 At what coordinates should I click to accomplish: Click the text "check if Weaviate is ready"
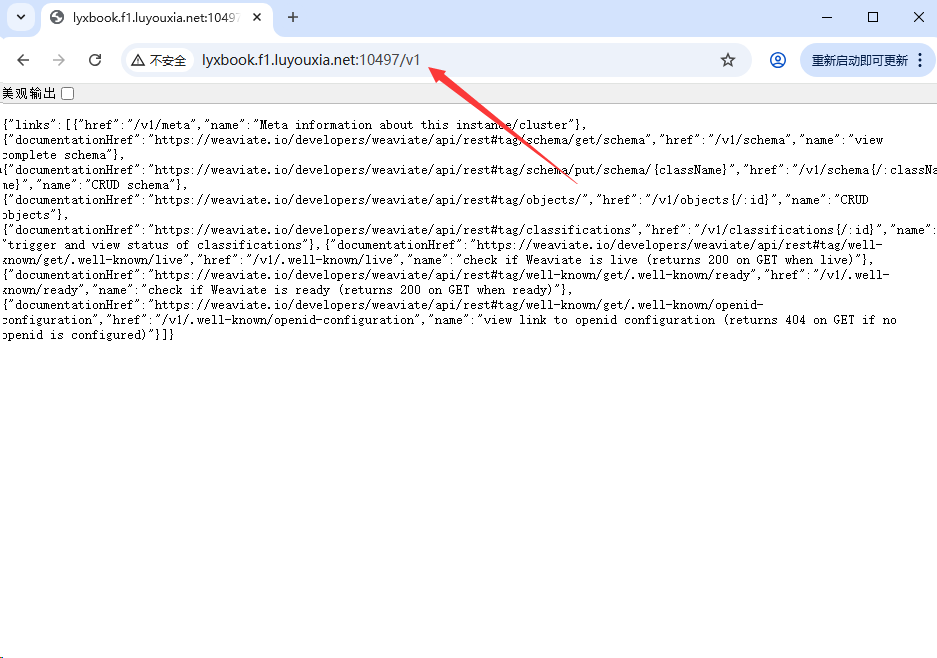[239, 290]
